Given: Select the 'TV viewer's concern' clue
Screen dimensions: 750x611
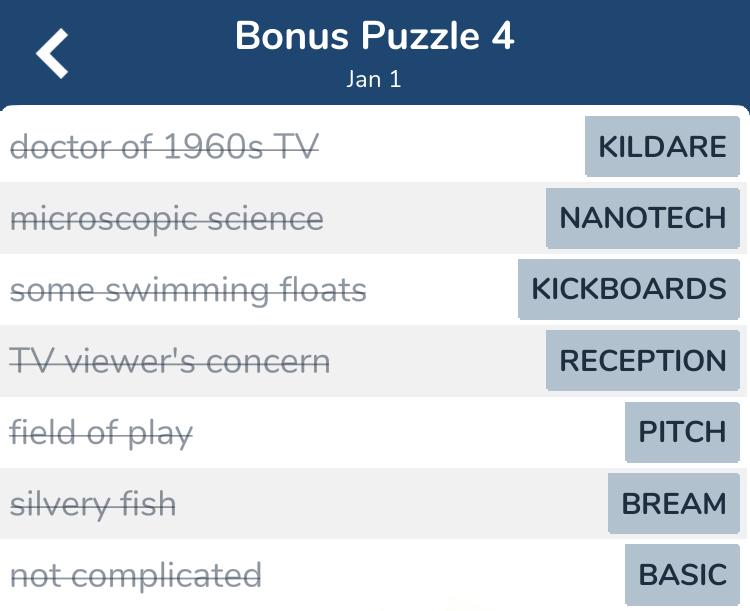Looking at the screenshot, I should tap(170, 361).
